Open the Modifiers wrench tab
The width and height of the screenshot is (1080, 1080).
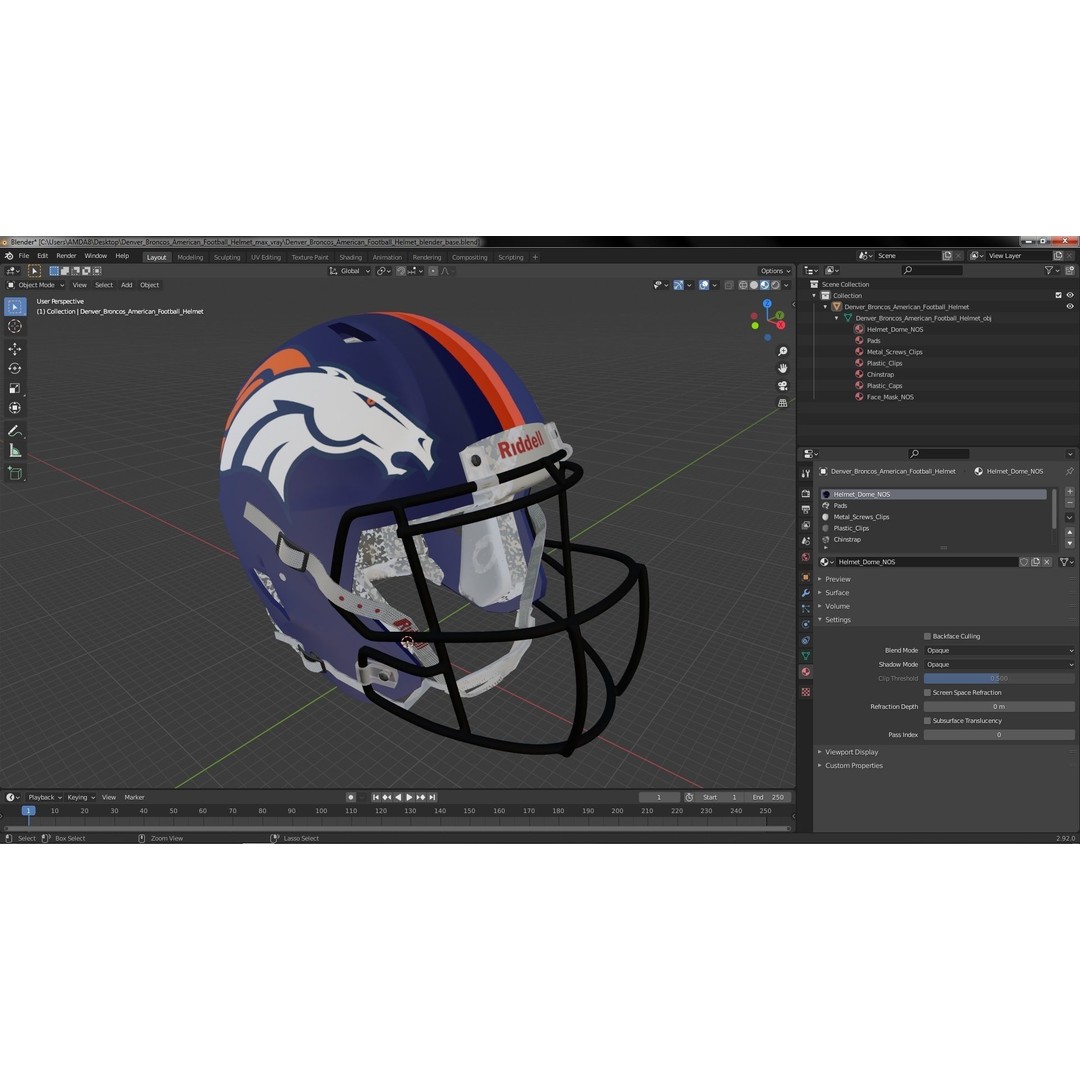[806, 593]
